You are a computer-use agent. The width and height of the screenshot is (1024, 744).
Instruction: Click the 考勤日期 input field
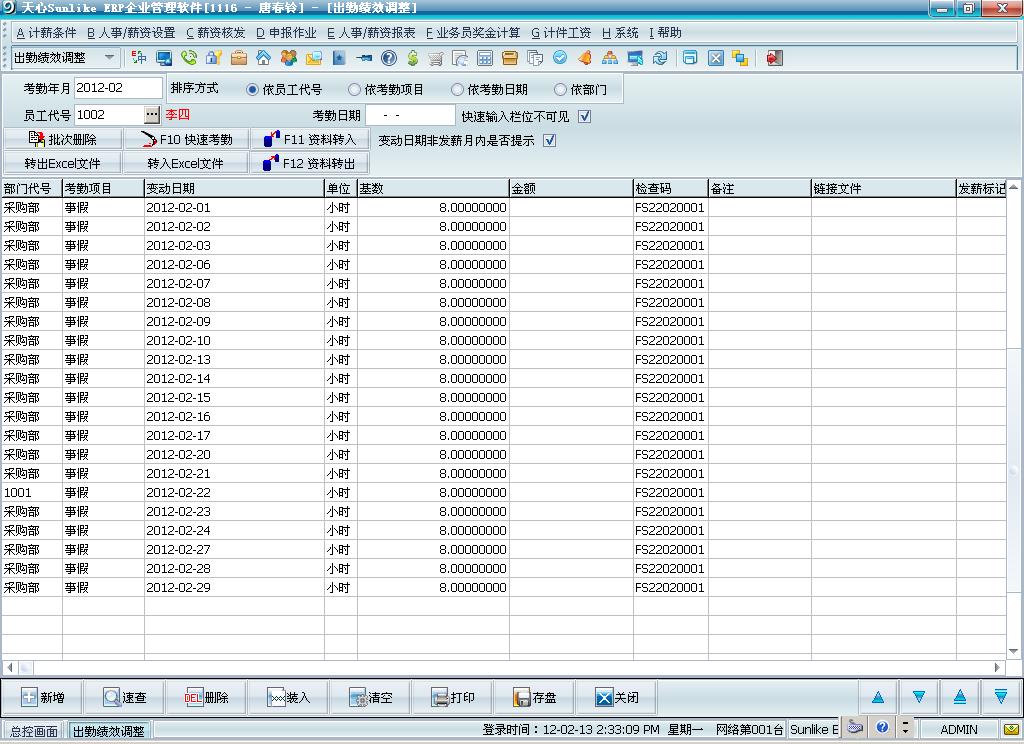[410, 115]
